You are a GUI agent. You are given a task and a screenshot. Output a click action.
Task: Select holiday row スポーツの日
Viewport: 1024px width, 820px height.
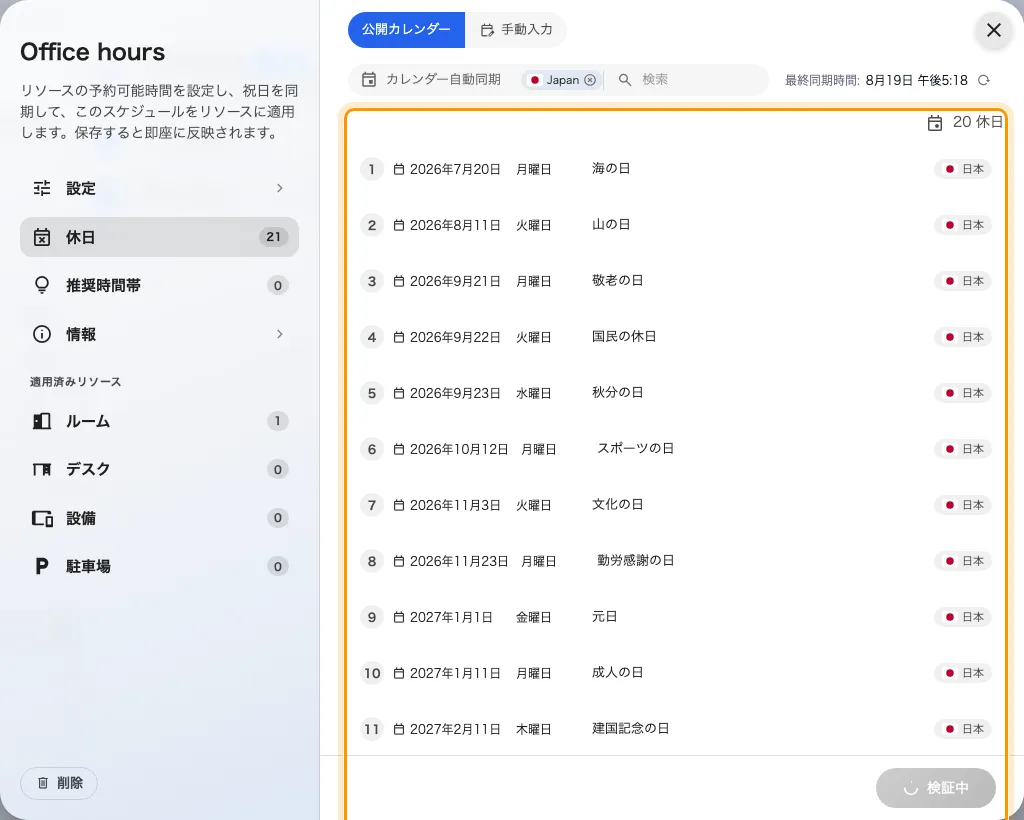coord(676,449)
